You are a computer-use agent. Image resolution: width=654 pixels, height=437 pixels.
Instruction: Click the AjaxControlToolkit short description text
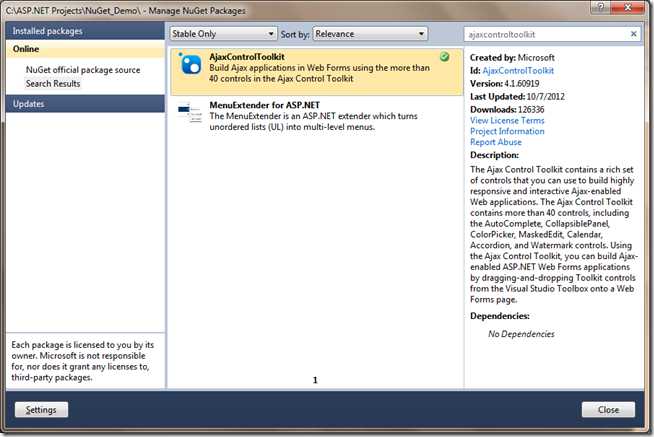[319, 73]
